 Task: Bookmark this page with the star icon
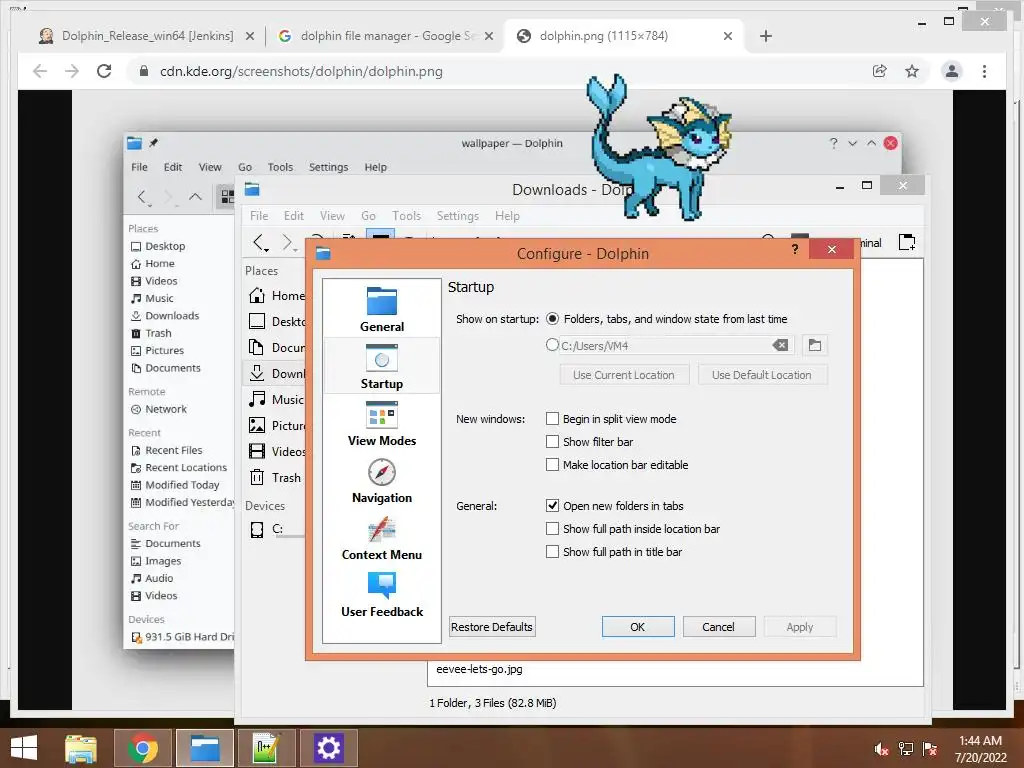[912, 71]
